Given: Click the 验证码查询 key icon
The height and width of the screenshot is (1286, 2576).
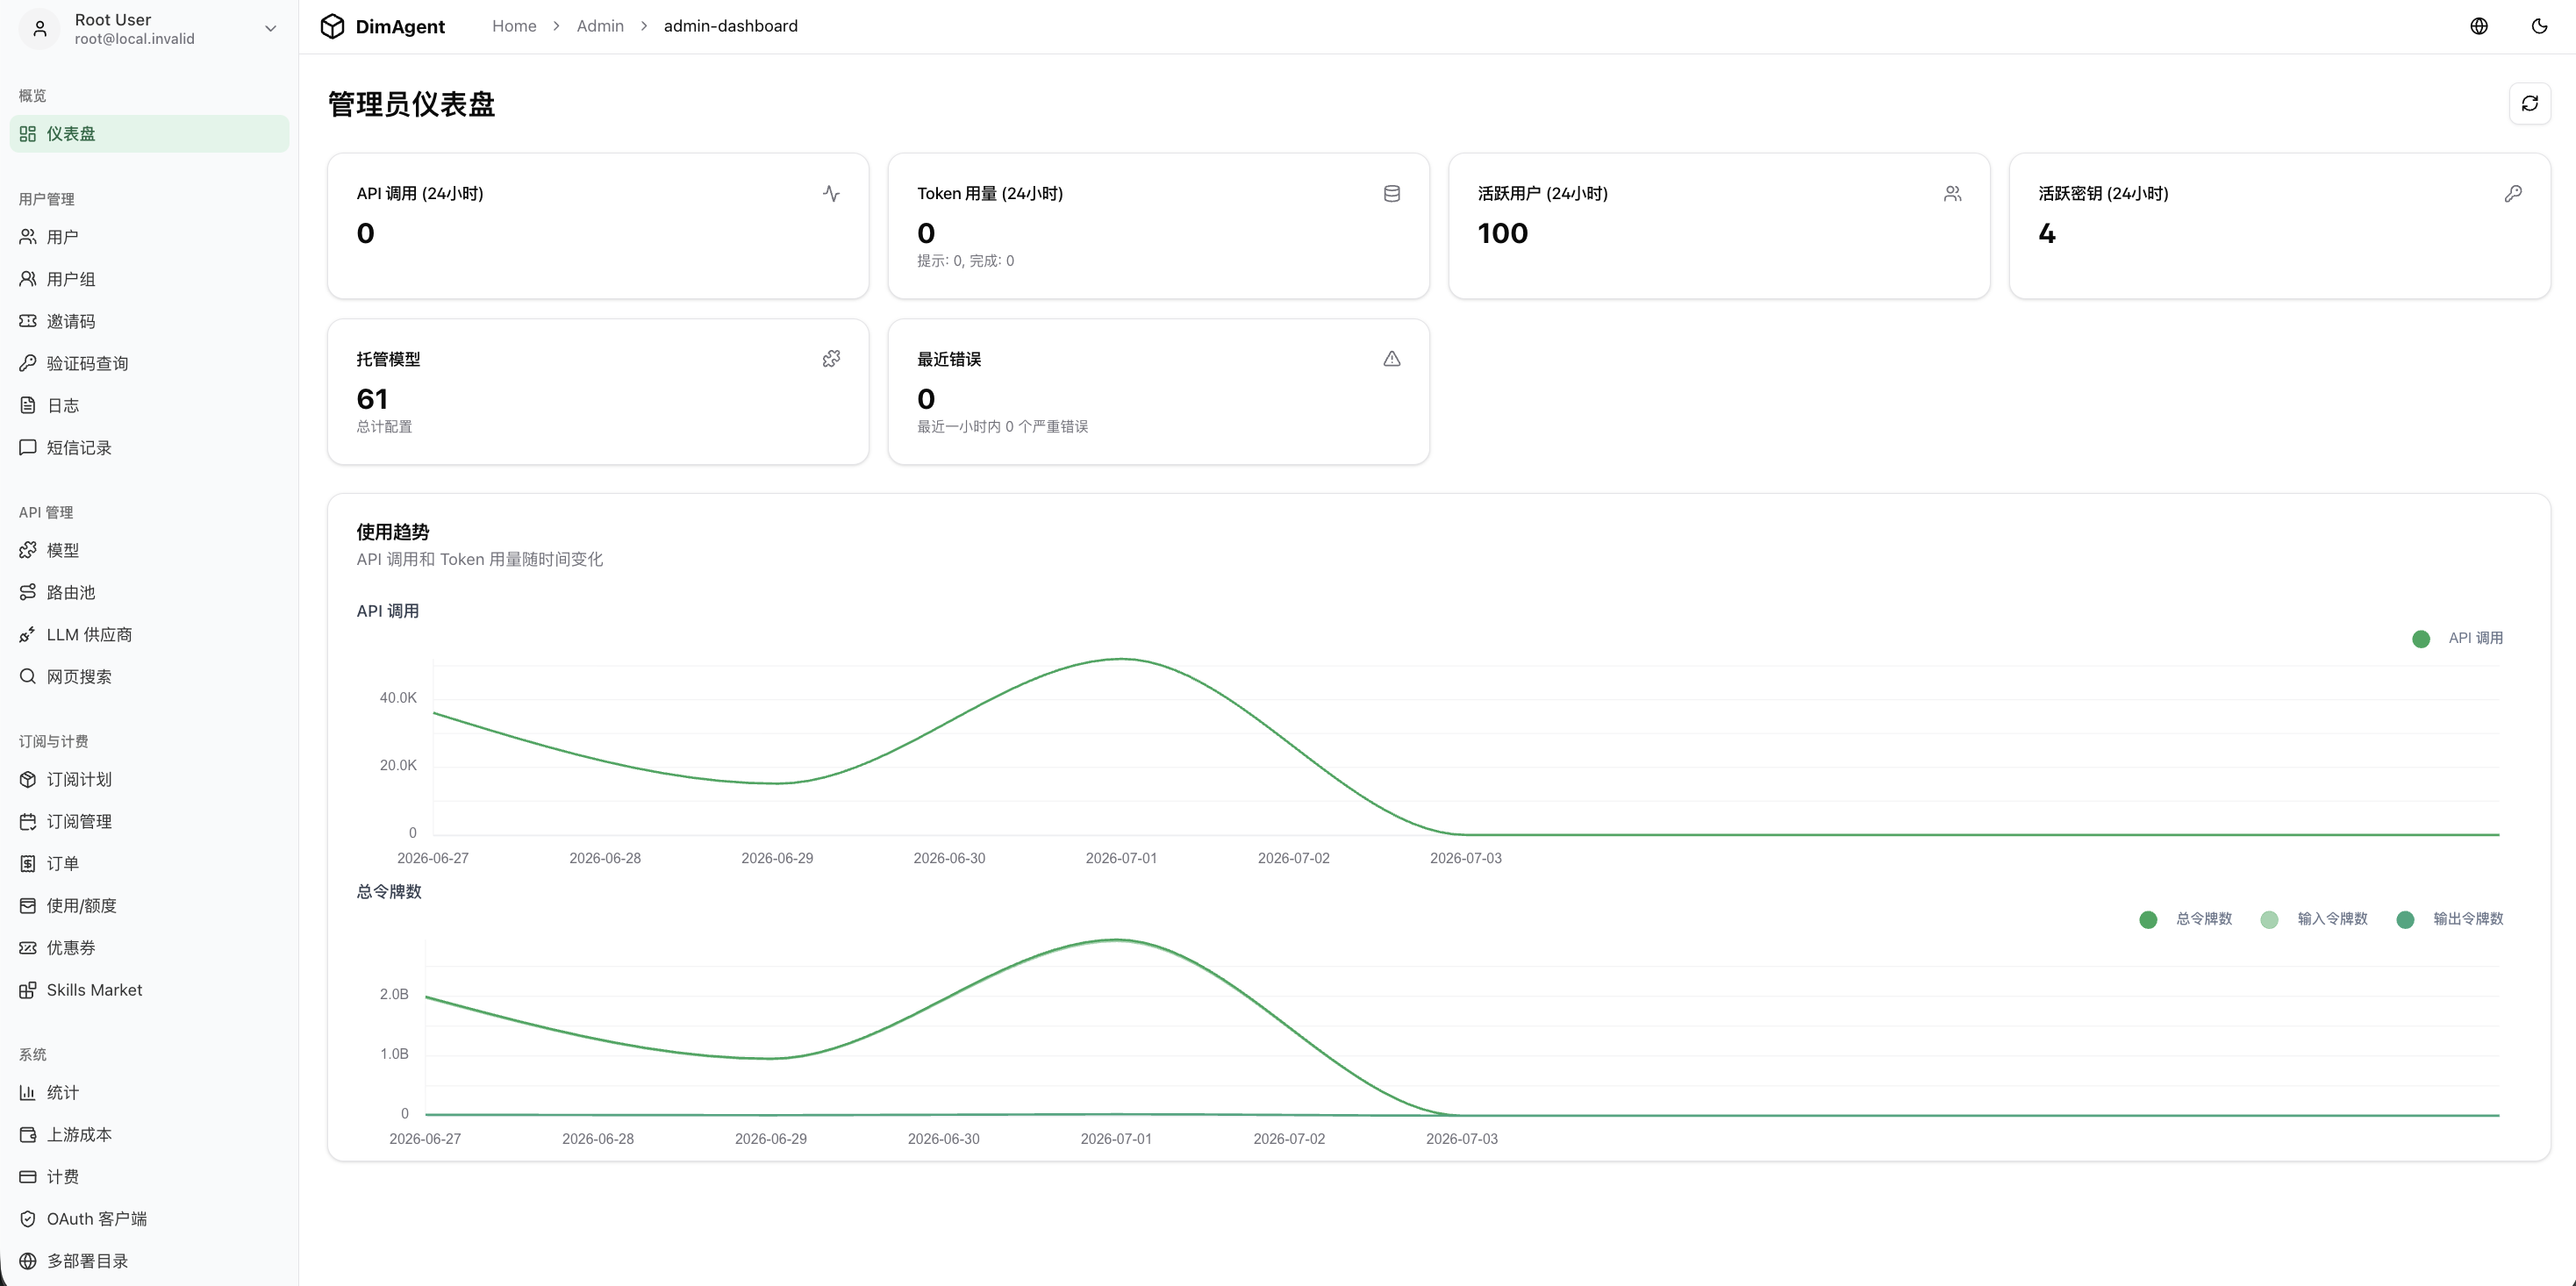Looking at the screenshot, I should point(28,363).
